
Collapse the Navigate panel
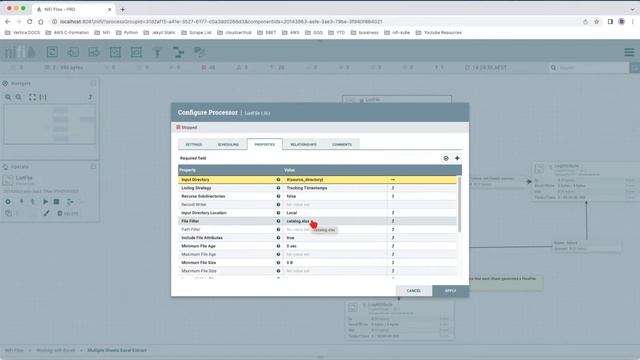point(93,83)
